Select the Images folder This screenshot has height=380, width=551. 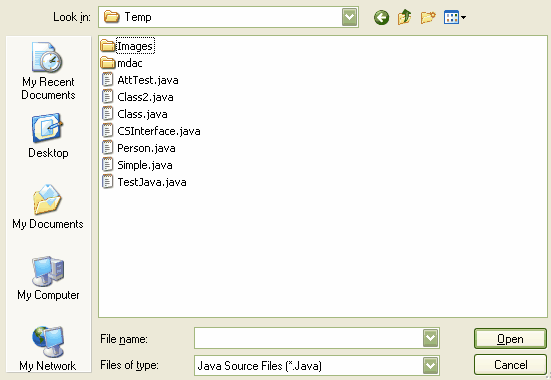pyautogui.click(x=127, y=46)
